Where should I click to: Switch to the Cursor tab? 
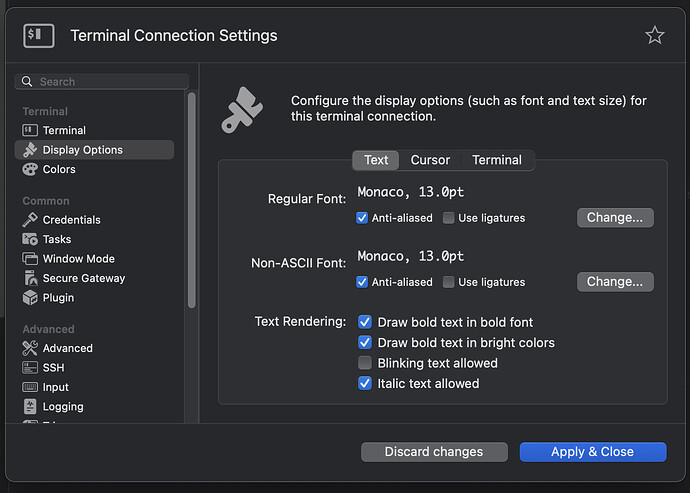(430, 160)
